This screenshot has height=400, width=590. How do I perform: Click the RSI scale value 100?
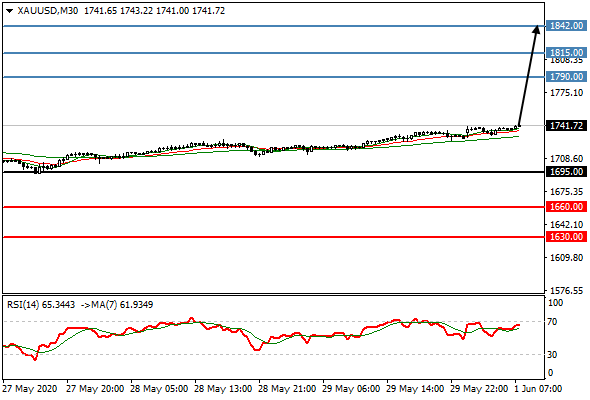(555, 303)
